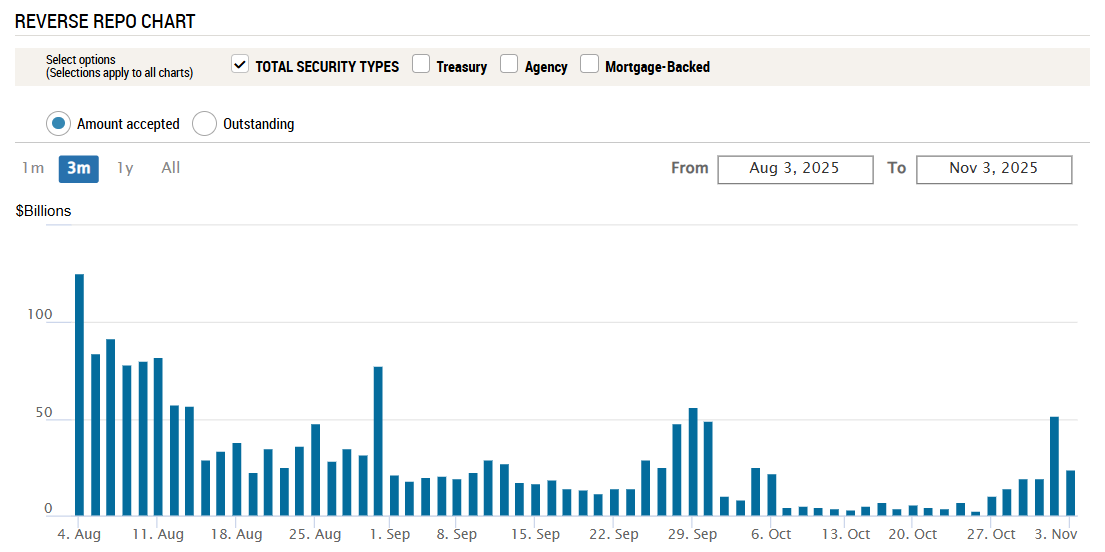Select the Amount accepted radio button

point(59,124)
